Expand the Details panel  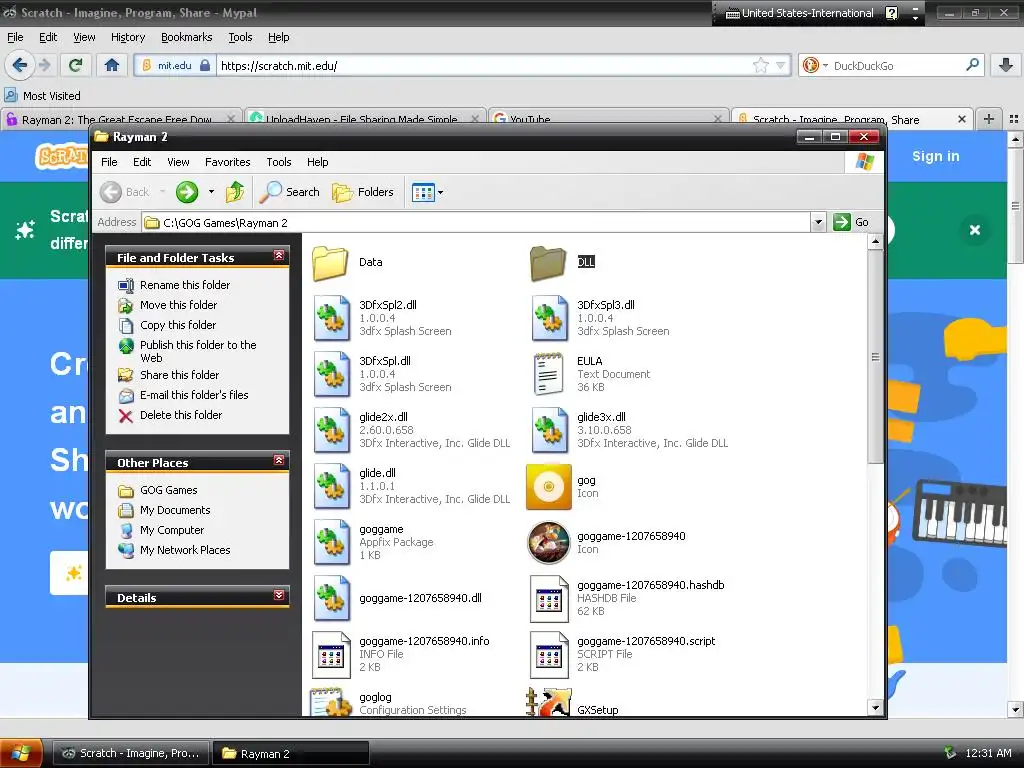(279, 595)
